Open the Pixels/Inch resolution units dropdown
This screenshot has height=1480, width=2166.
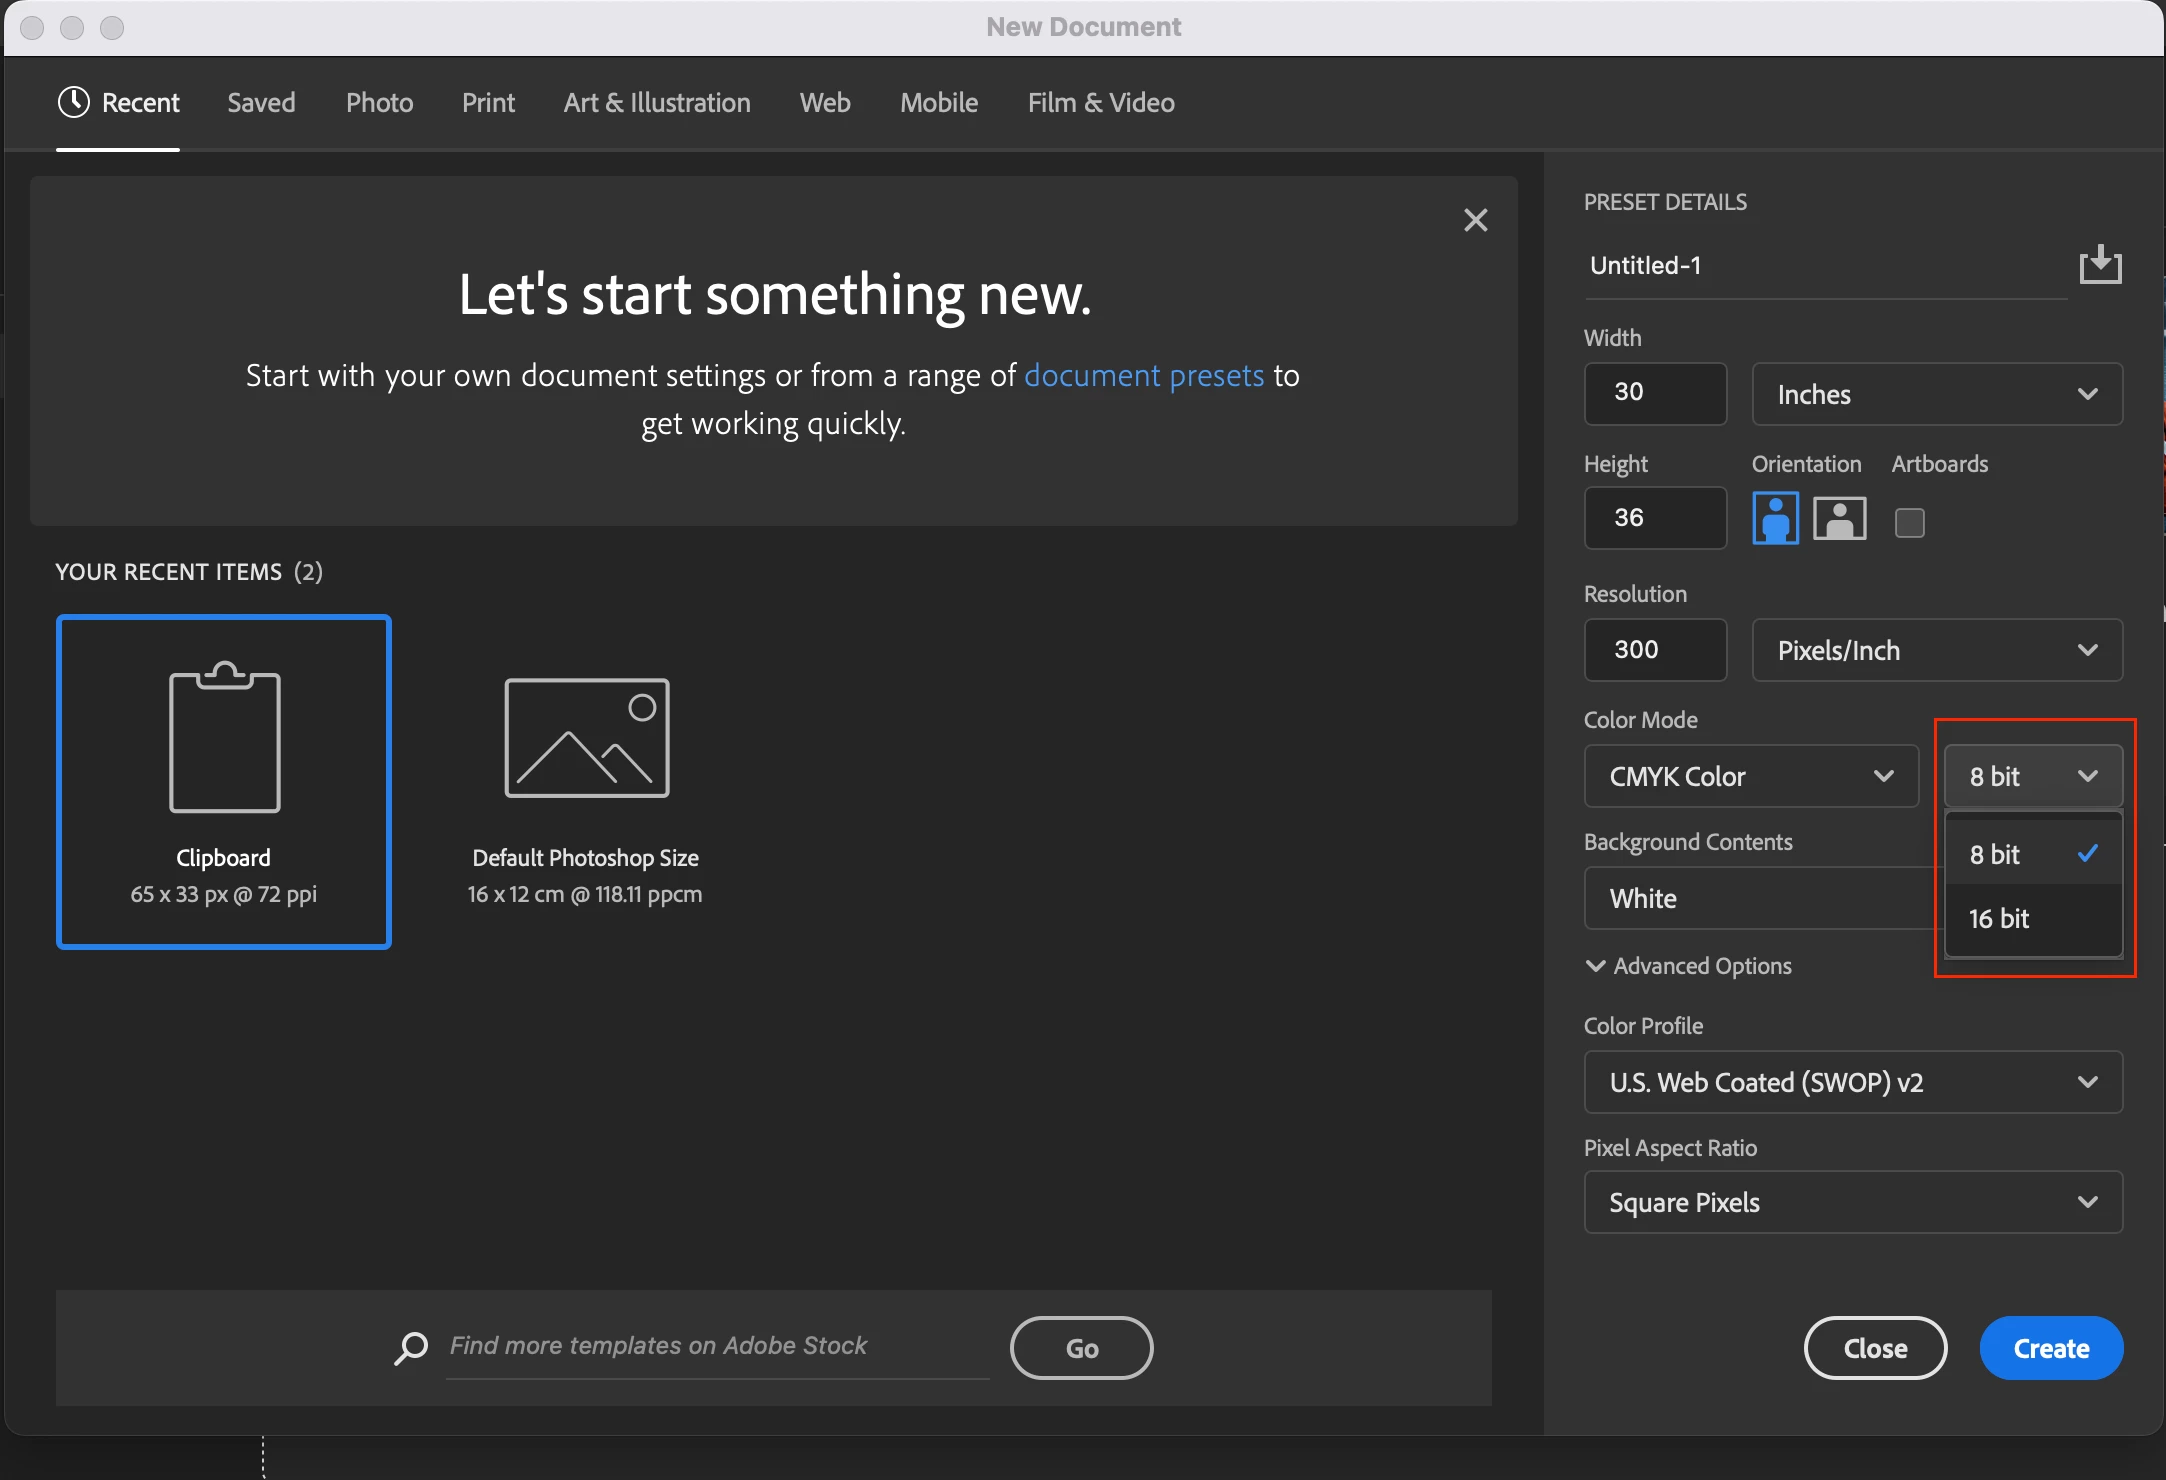1936,650
